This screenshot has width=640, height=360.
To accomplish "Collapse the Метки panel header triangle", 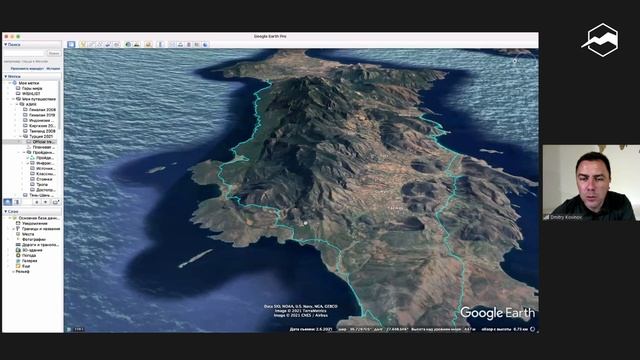I will click(x=5, y=76).
